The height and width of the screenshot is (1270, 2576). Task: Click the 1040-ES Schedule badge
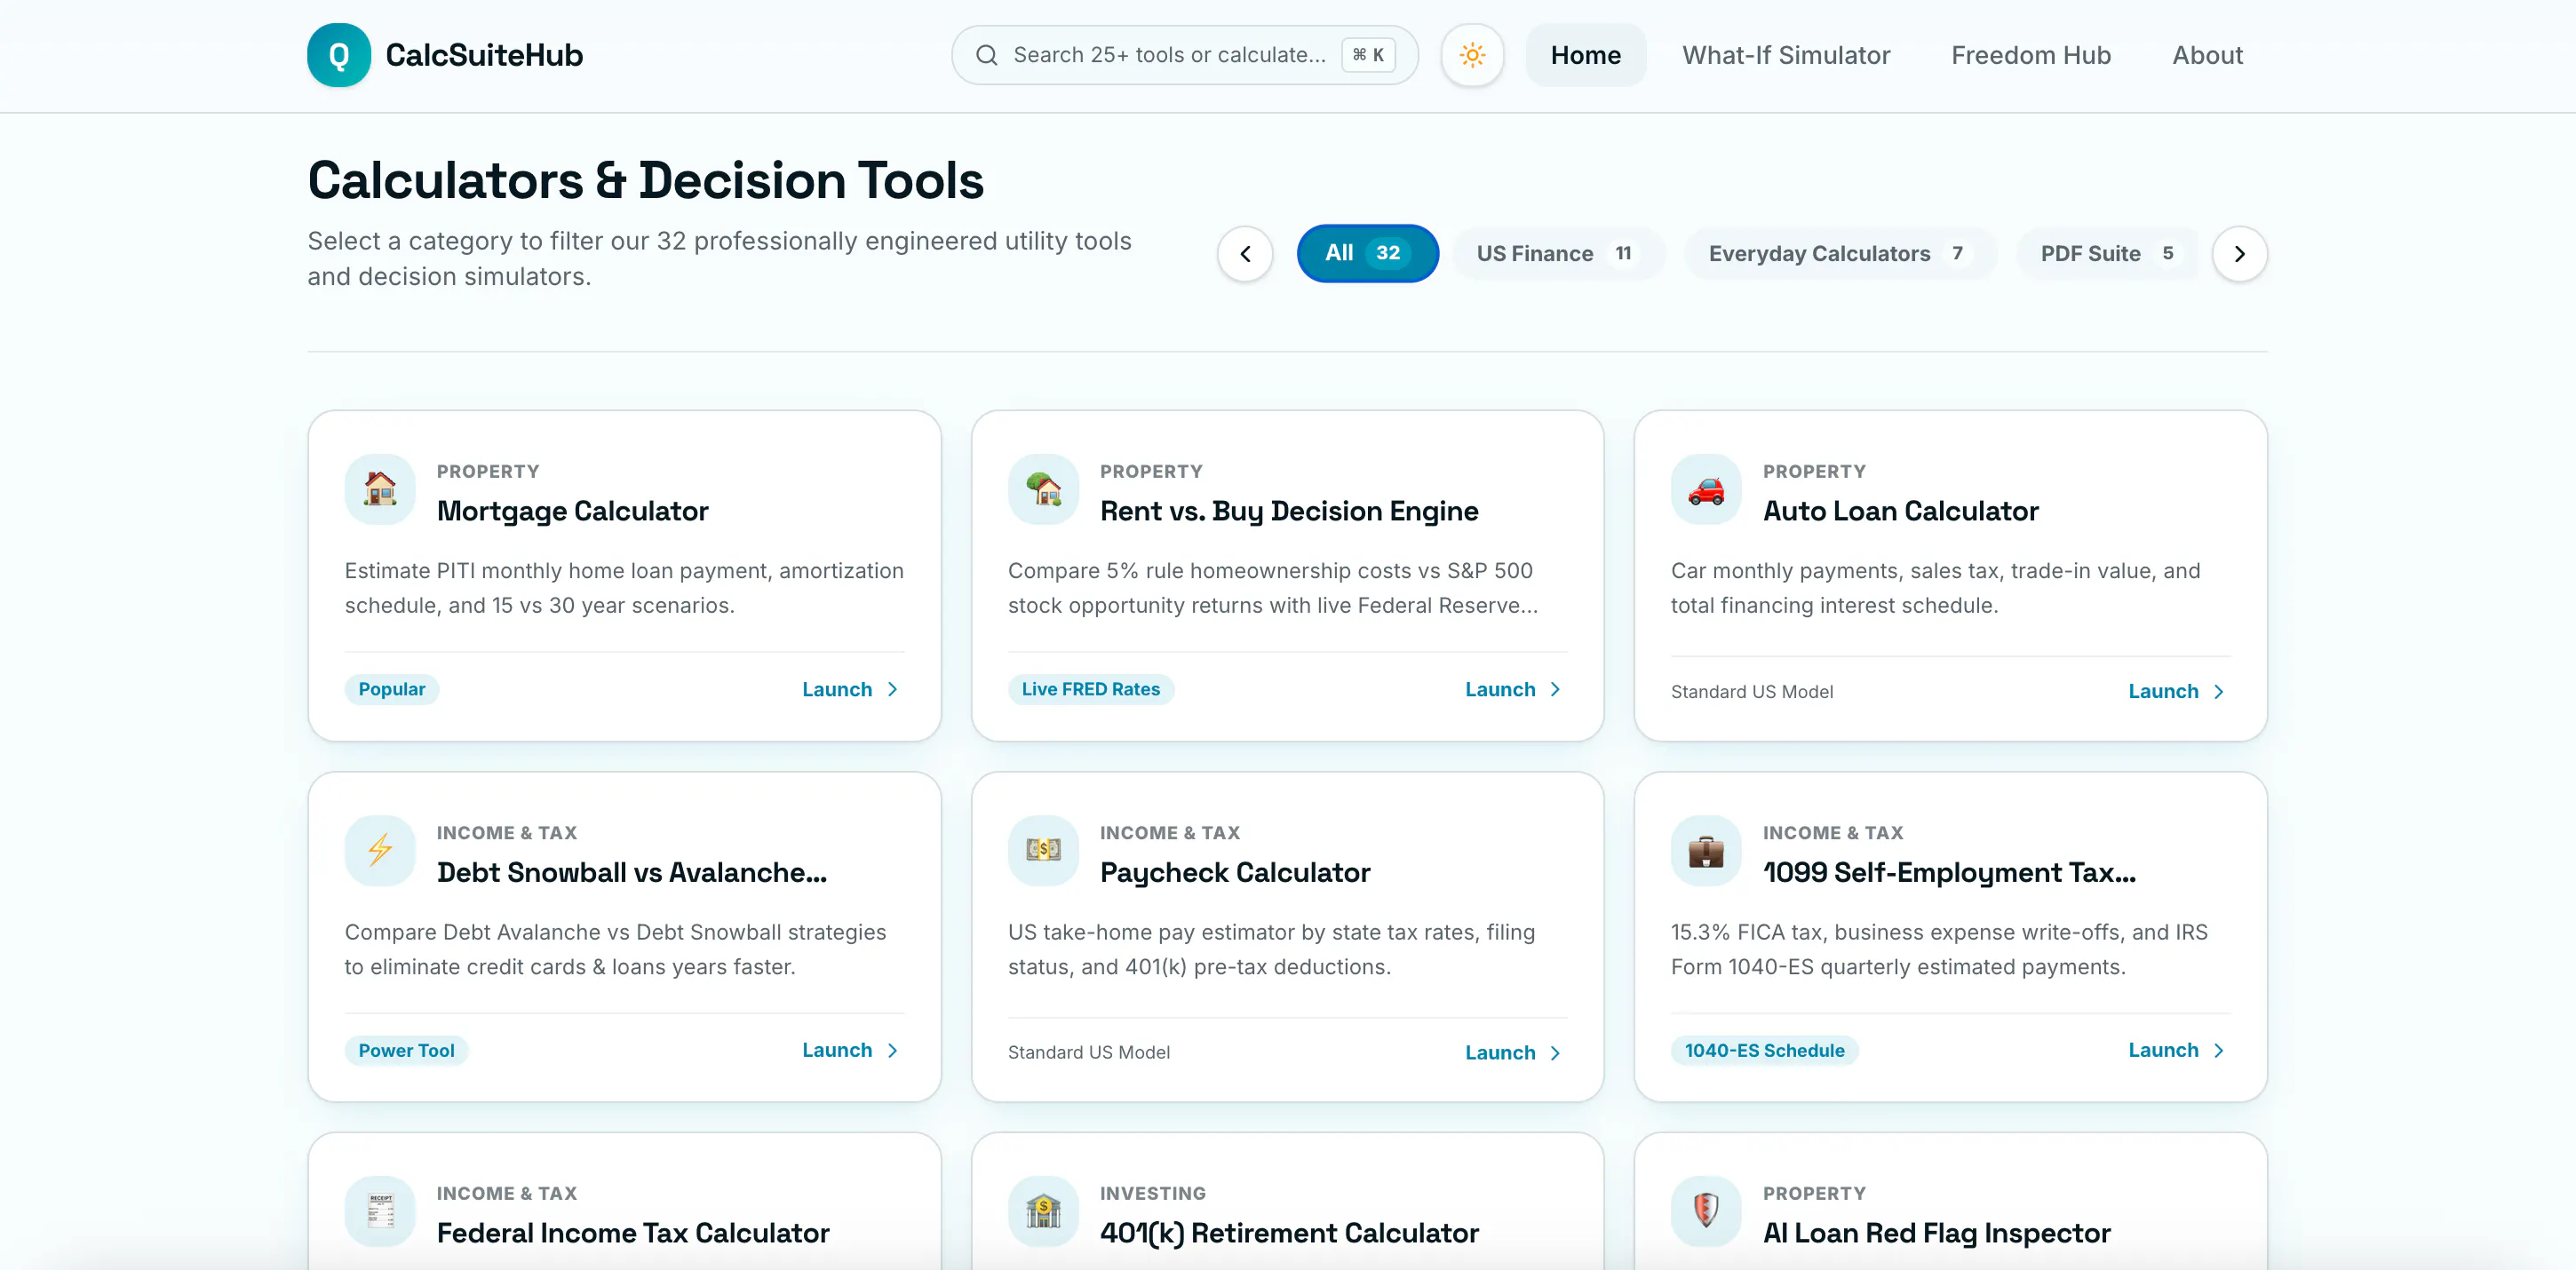coord(1764,1050)
